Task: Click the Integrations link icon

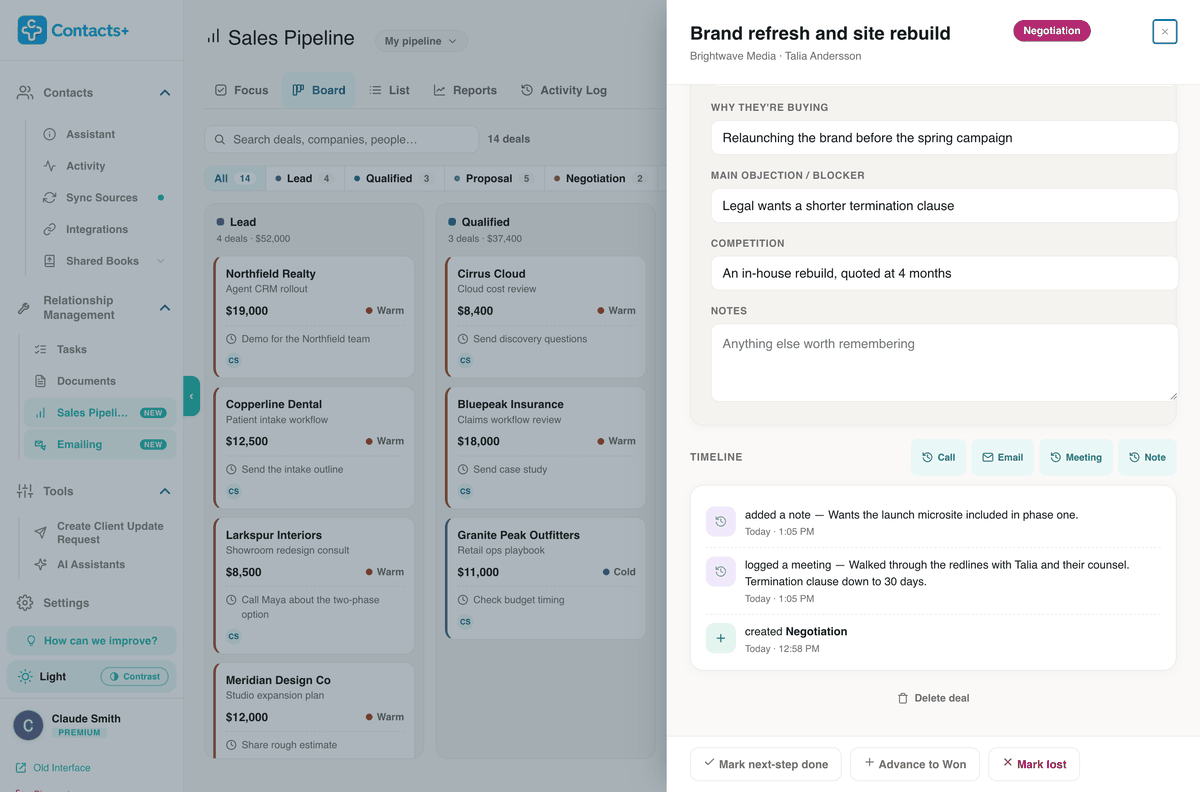Action: 49,229
